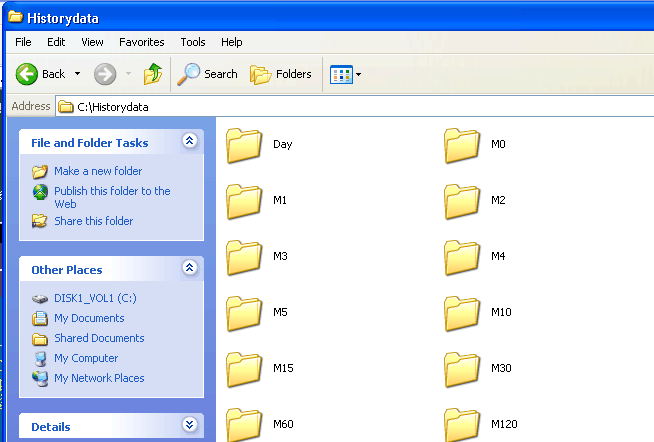Select the M30 folder icon
654x442 pixels.
pyautogui.click(x=462, y=369)
